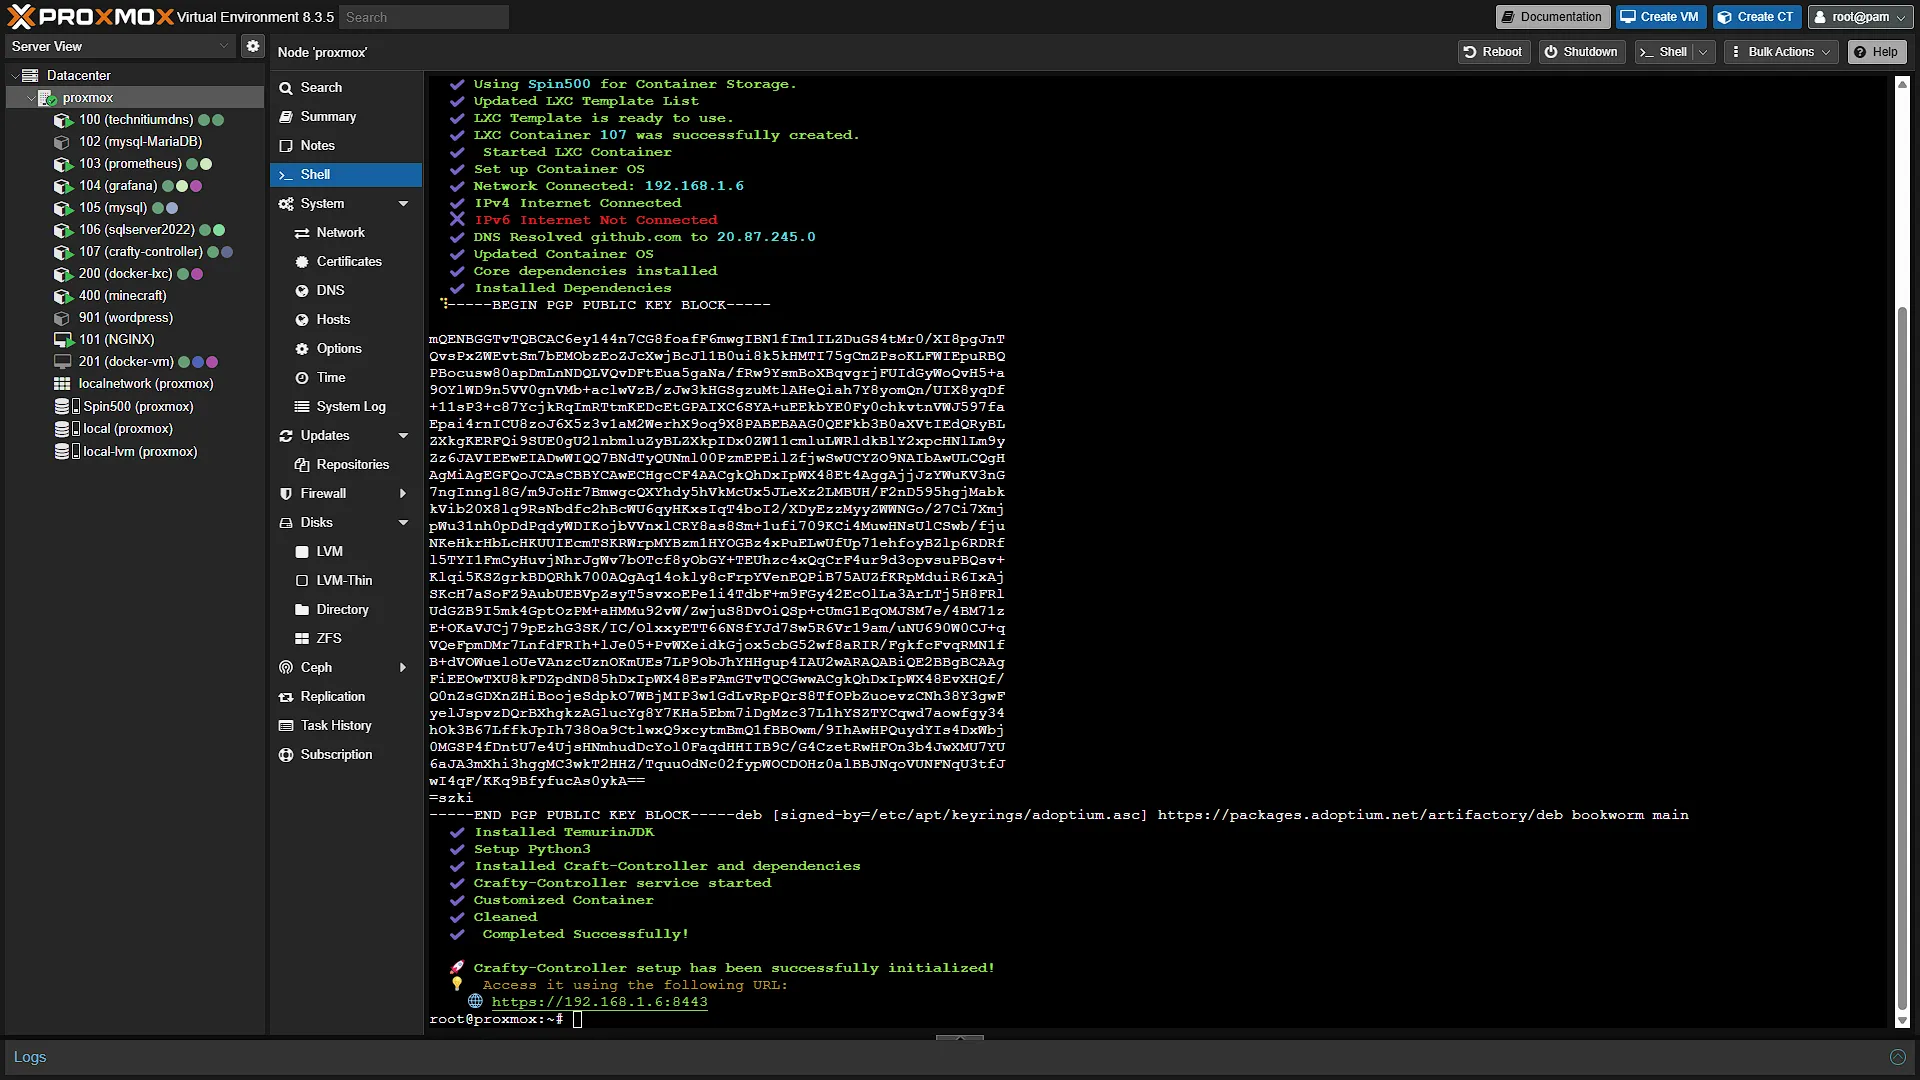Select 102 (mysql-MariaDB) in tree
The height and width of the screenshot is (1080, 1920).
pos(136,142)
